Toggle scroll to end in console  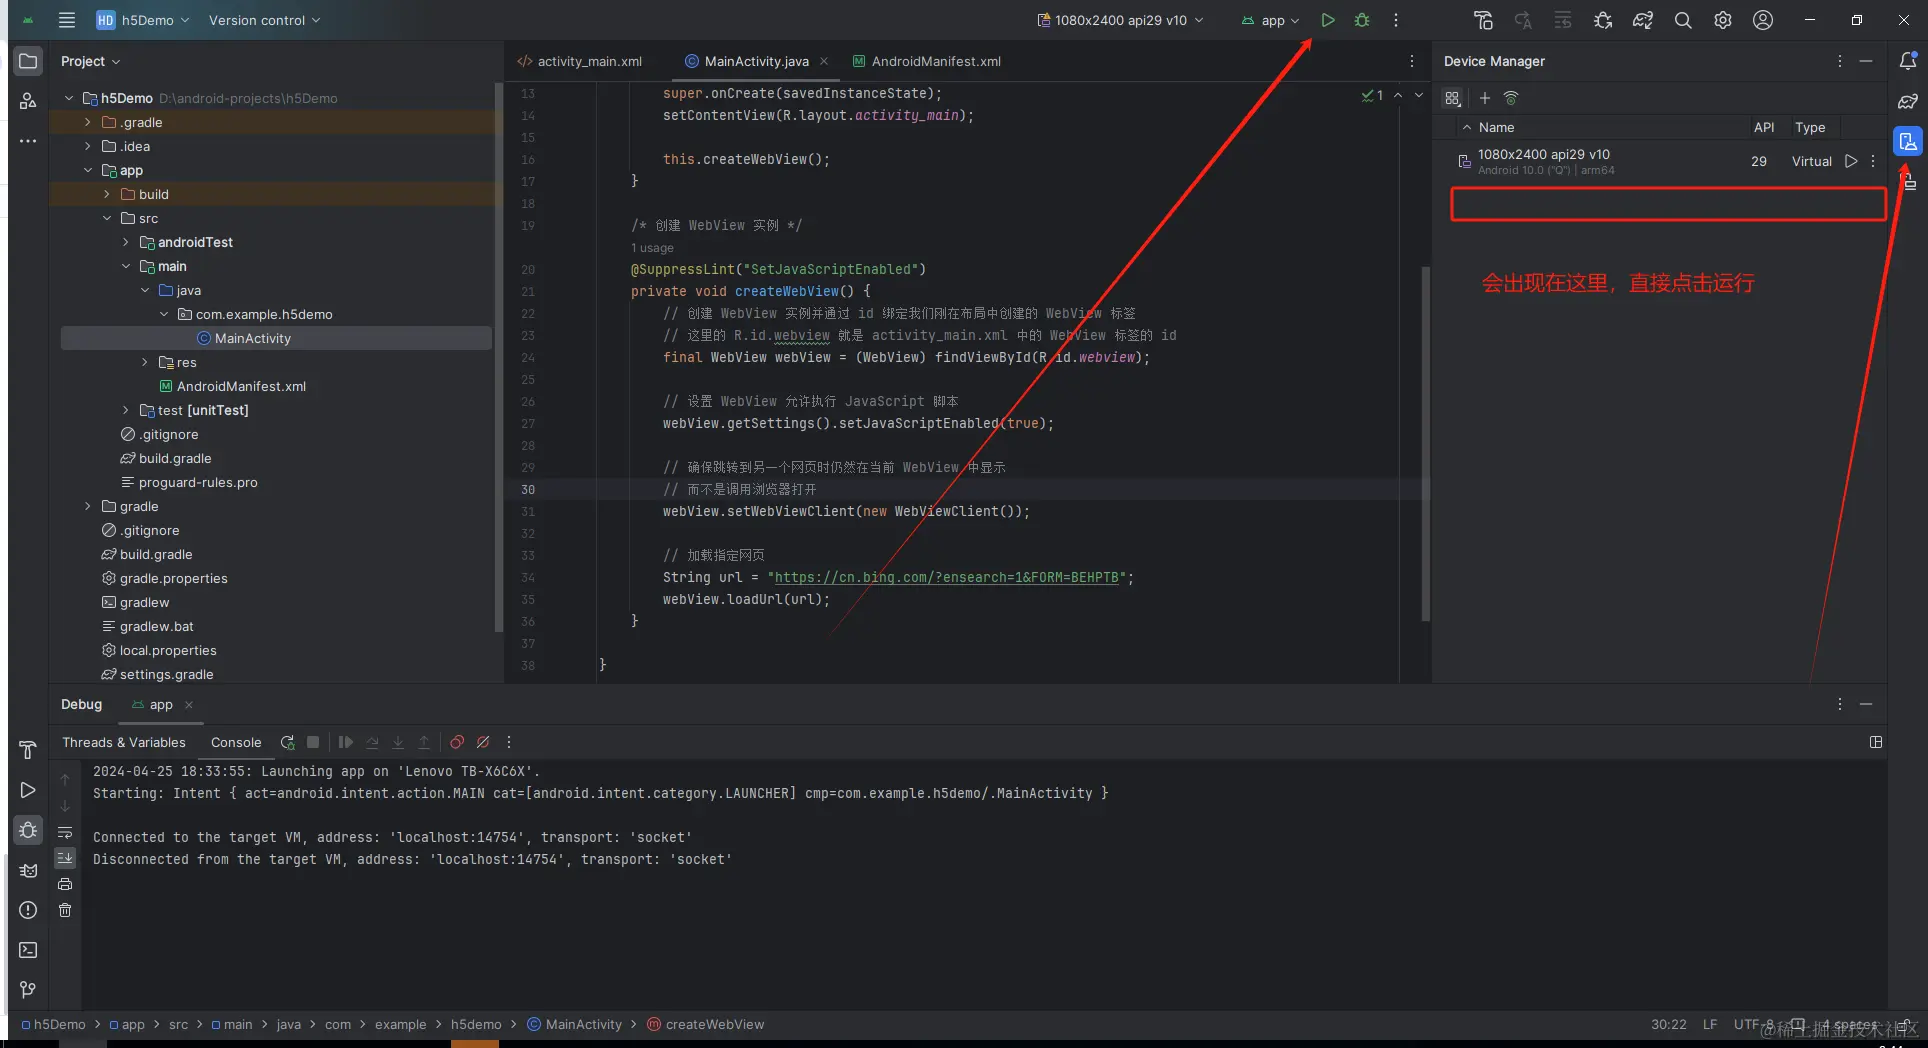[65, 858]
